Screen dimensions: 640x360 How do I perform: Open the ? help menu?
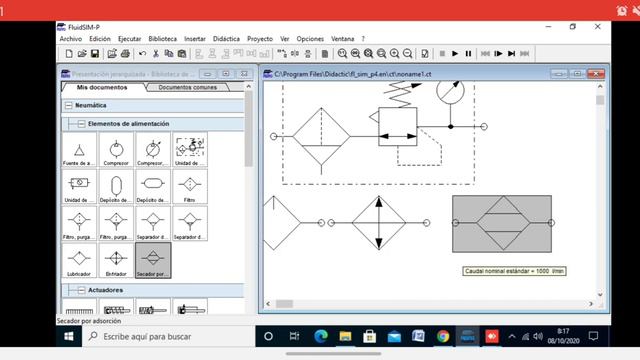[363, 39]
